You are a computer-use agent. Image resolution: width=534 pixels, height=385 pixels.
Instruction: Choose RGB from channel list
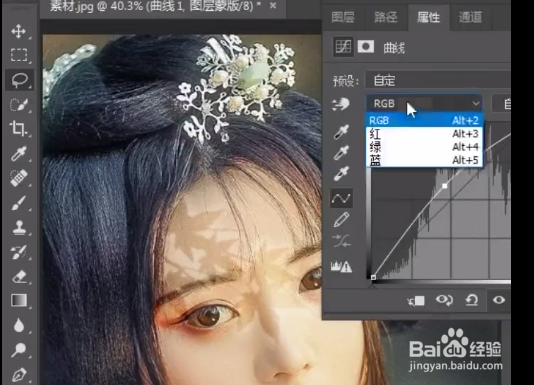tap(424, 120)
